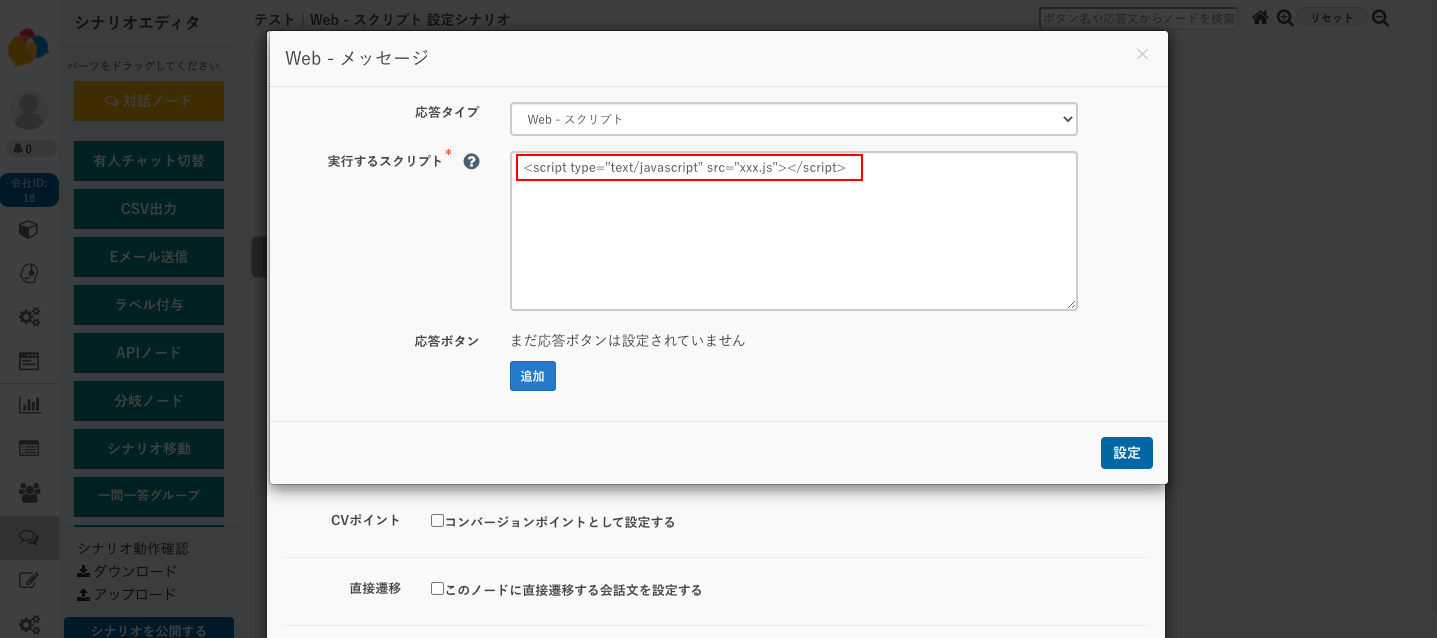The height and width of the screenshot is (638, 1437).
Task: Select the Eメール送信 part
Action: (x=149, y=257)
